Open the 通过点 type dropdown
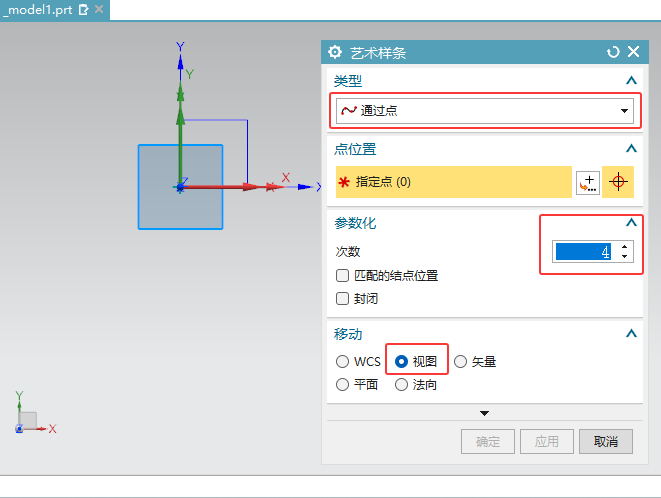This screenshot has width=661, height=498. (485, 111)
